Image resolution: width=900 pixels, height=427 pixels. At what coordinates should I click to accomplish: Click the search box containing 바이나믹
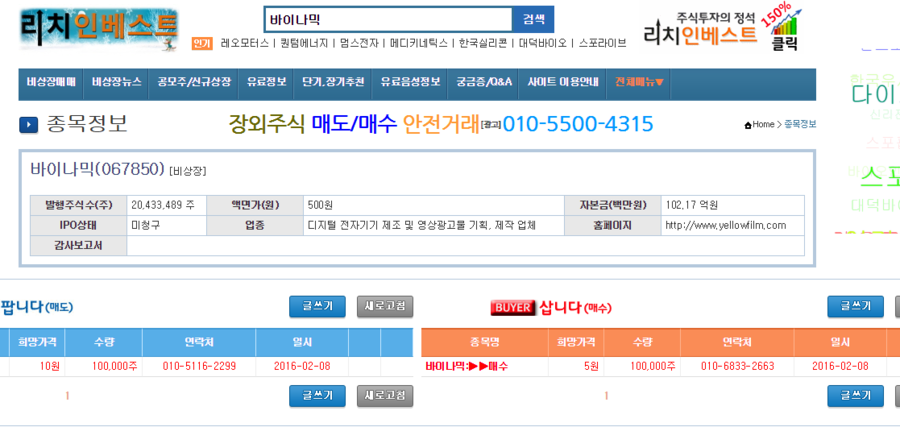coord(388,20)
